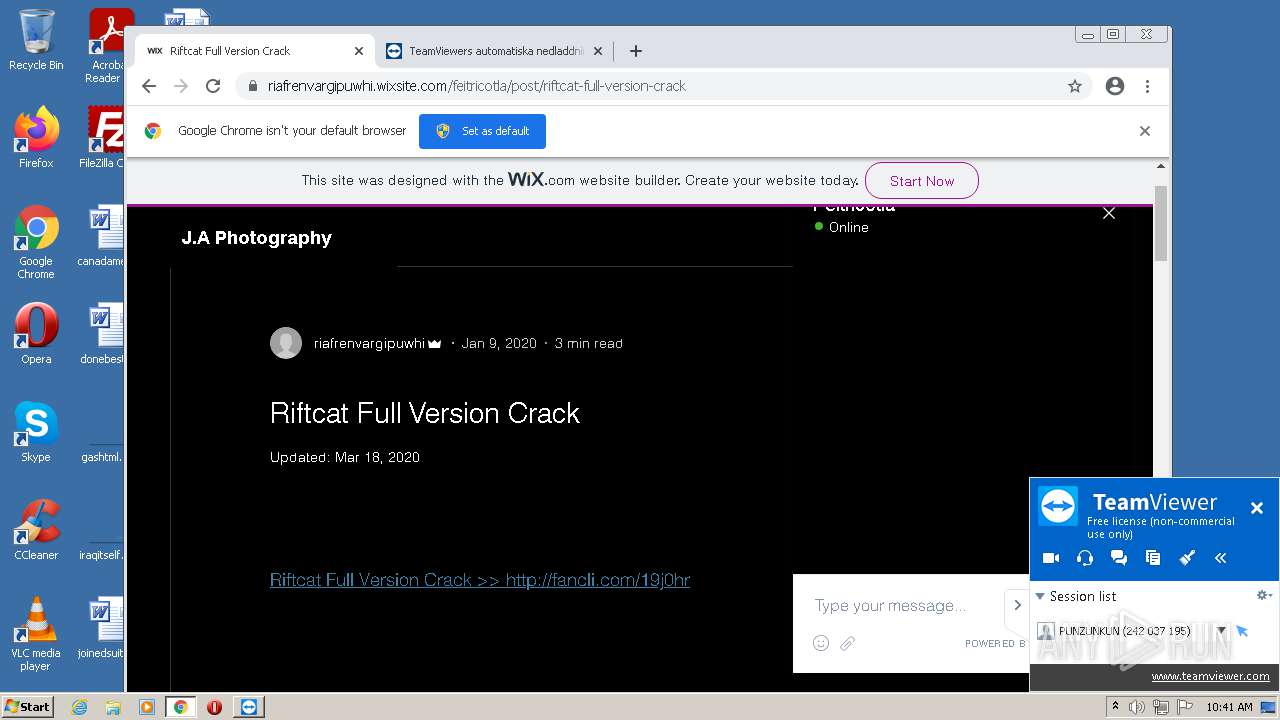Select CCleaner desktop shortcut
1280x720 pixels.
tap(36, 530)
